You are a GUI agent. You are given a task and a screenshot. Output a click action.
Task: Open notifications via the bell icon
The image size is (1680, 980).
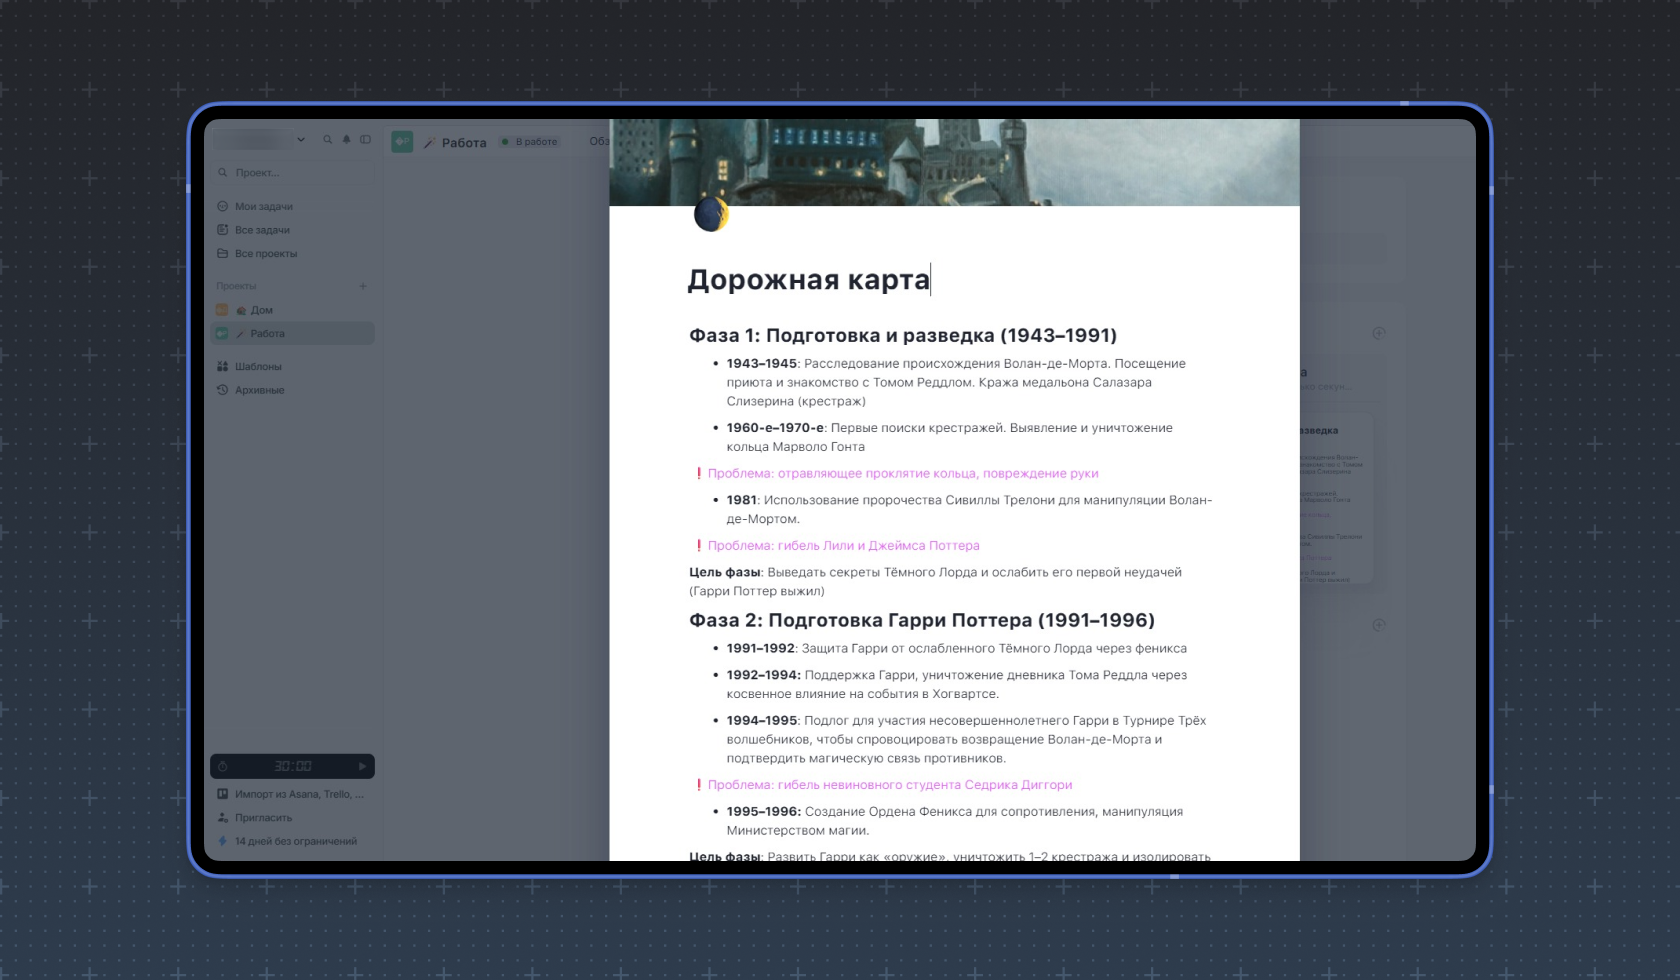pyautogui.click(x=346, y=140)
